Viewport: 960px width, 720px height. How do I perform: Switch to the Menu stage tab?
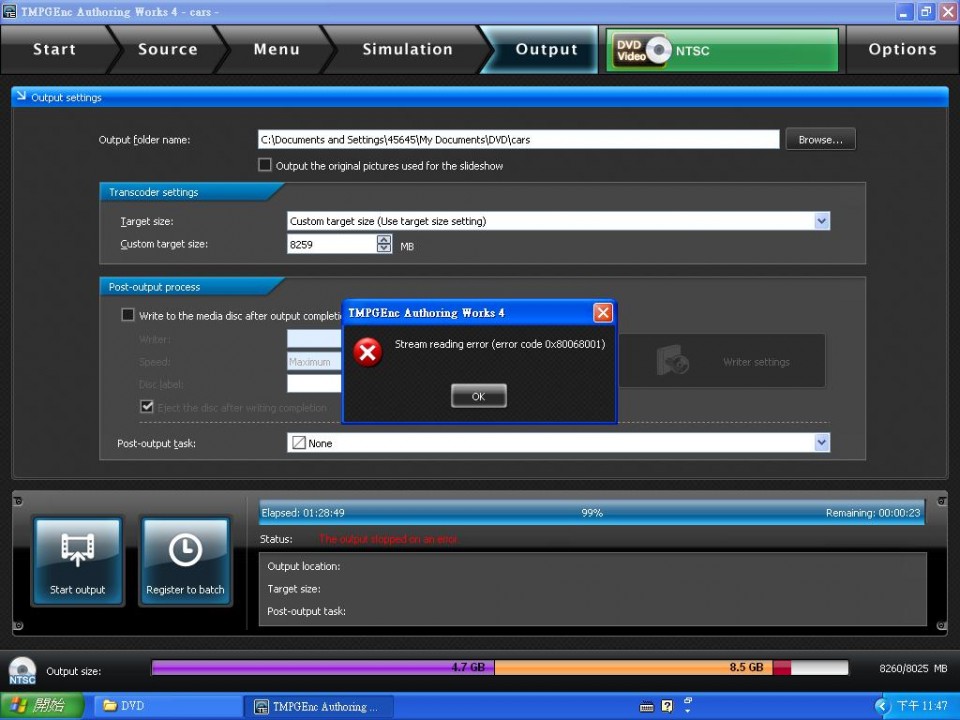pyautogui.click(x=277, y=50)
